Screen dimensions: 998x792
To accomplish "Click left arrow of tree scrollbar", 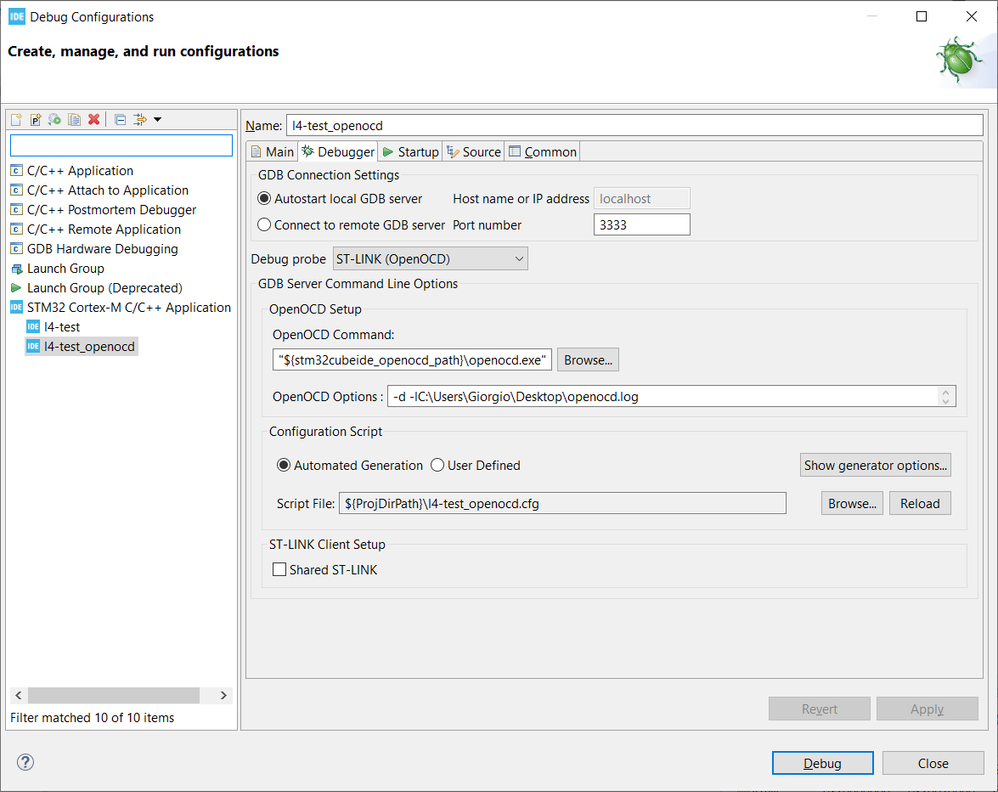I will pos(18,695).
